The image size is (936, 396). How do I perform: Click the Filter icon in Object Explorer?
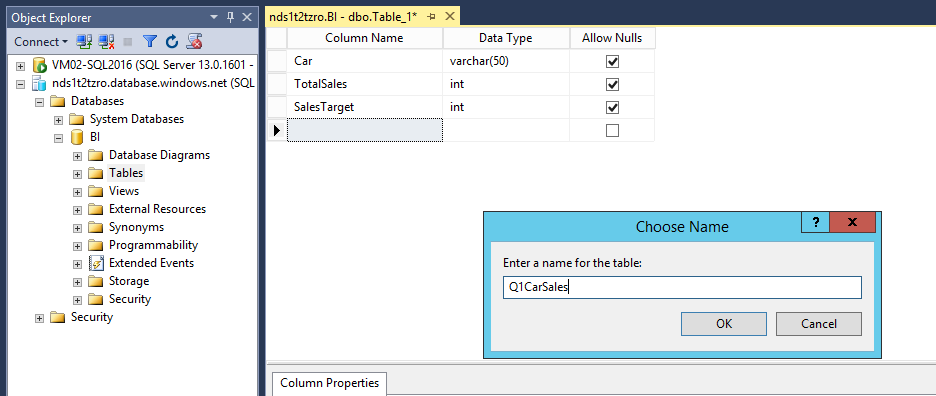pos(150,41)
